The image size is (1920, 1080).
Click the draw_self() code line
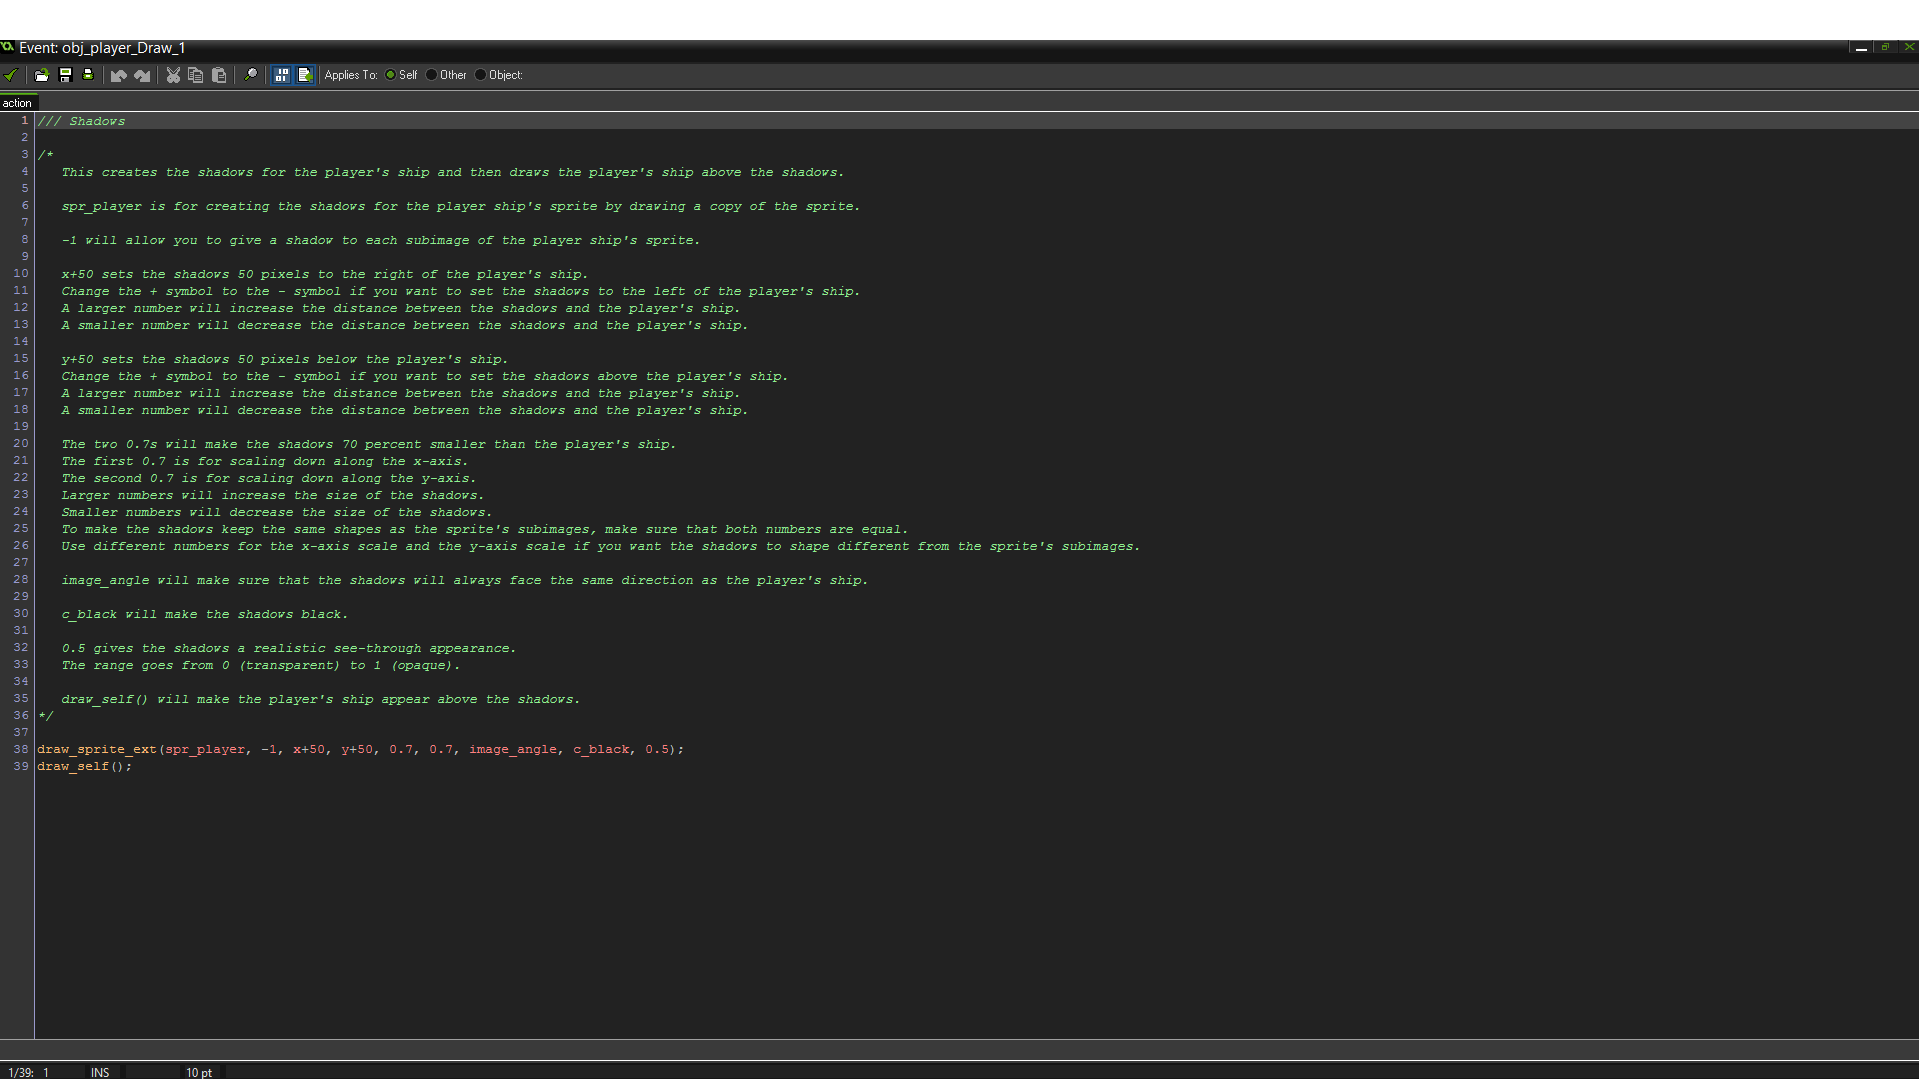(x=85, y=767)
